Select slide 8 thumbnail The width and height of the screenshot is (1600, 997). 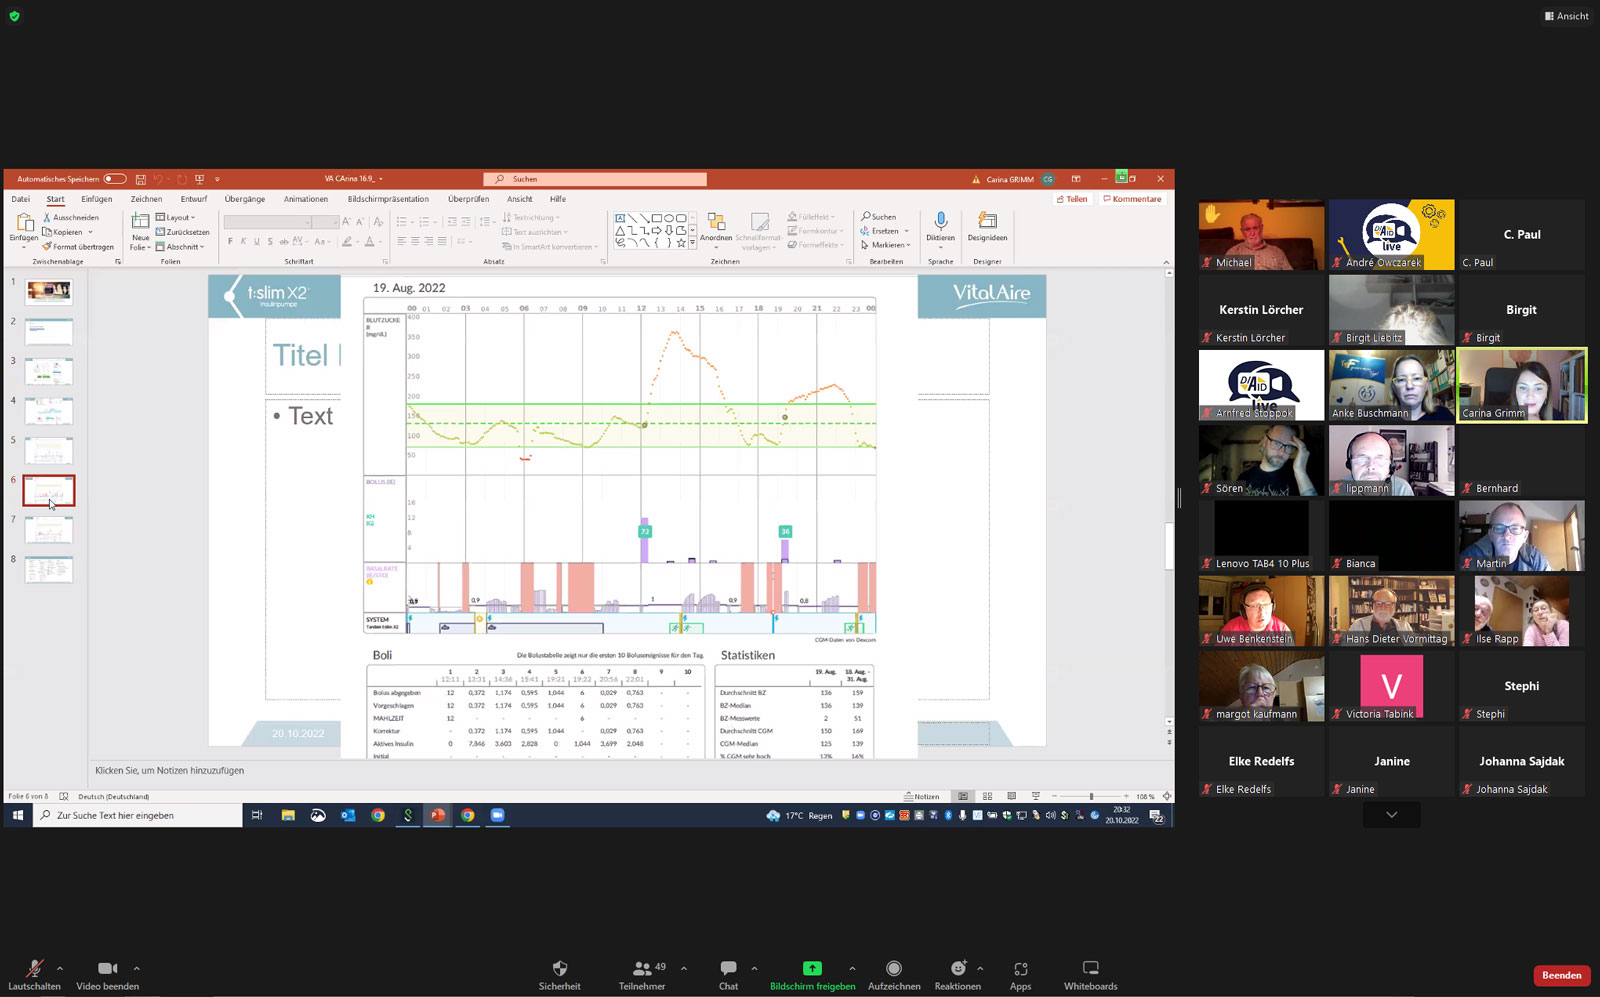[x=49, y=569]
